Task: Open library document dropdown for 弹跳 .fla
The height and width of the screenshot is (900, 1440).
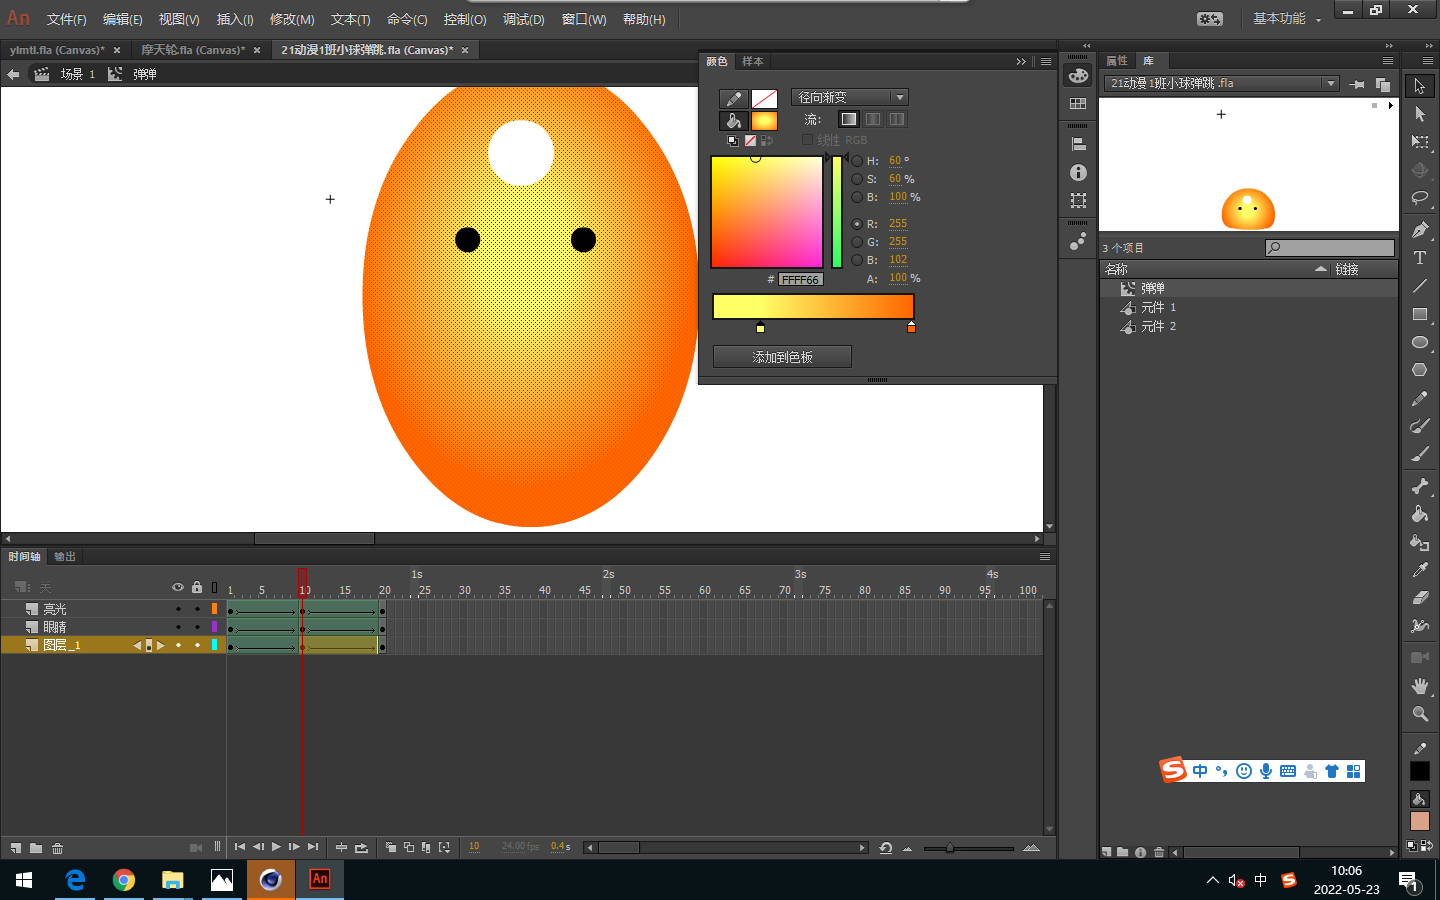Action: (x=1330, y=84)
